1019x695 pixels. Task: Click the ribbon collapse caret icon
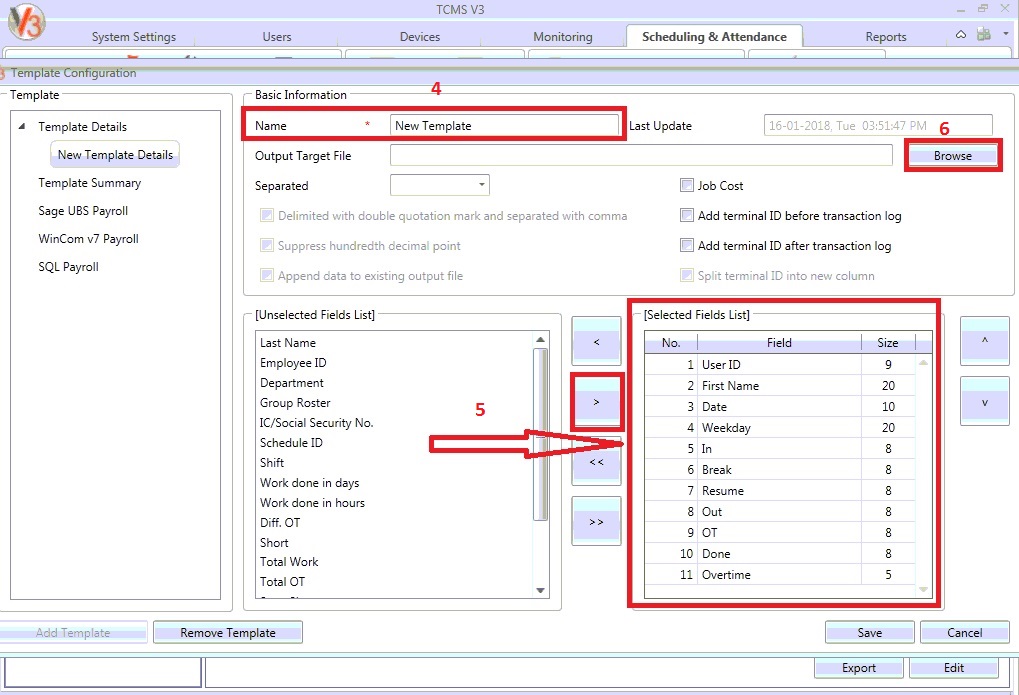[x=961, y=35]
